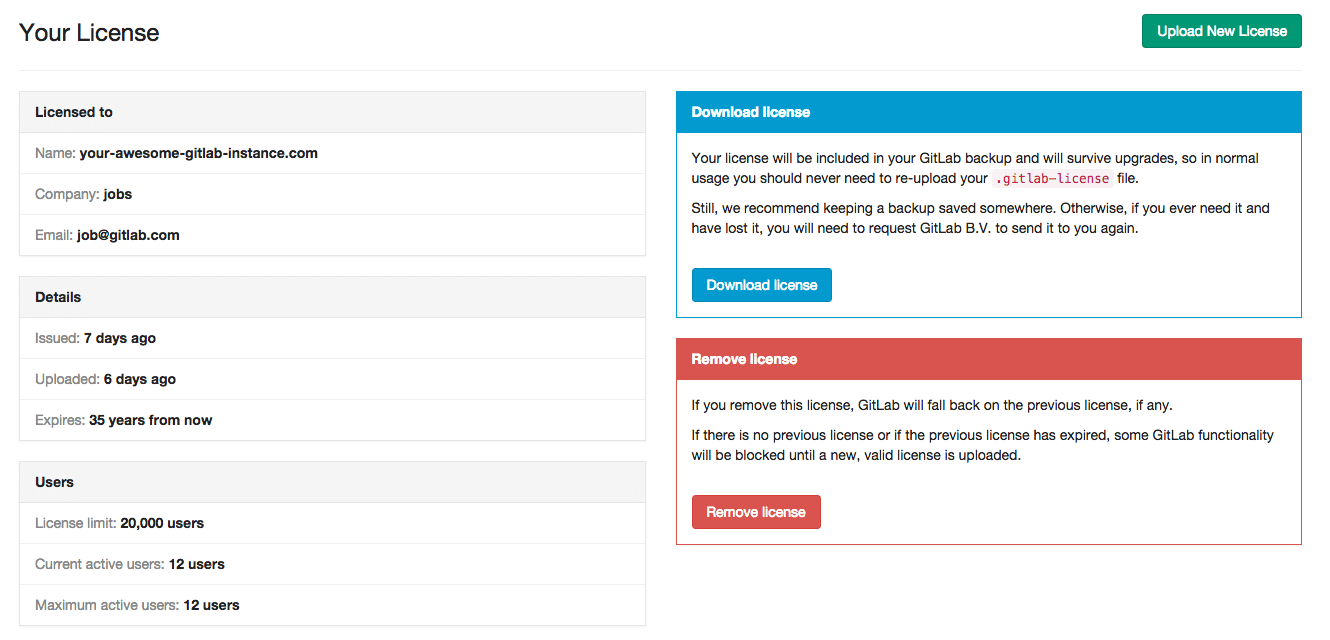Screen dimensions: 1330x640
Task: Click the Your License page heading
Action: point(89,32)
